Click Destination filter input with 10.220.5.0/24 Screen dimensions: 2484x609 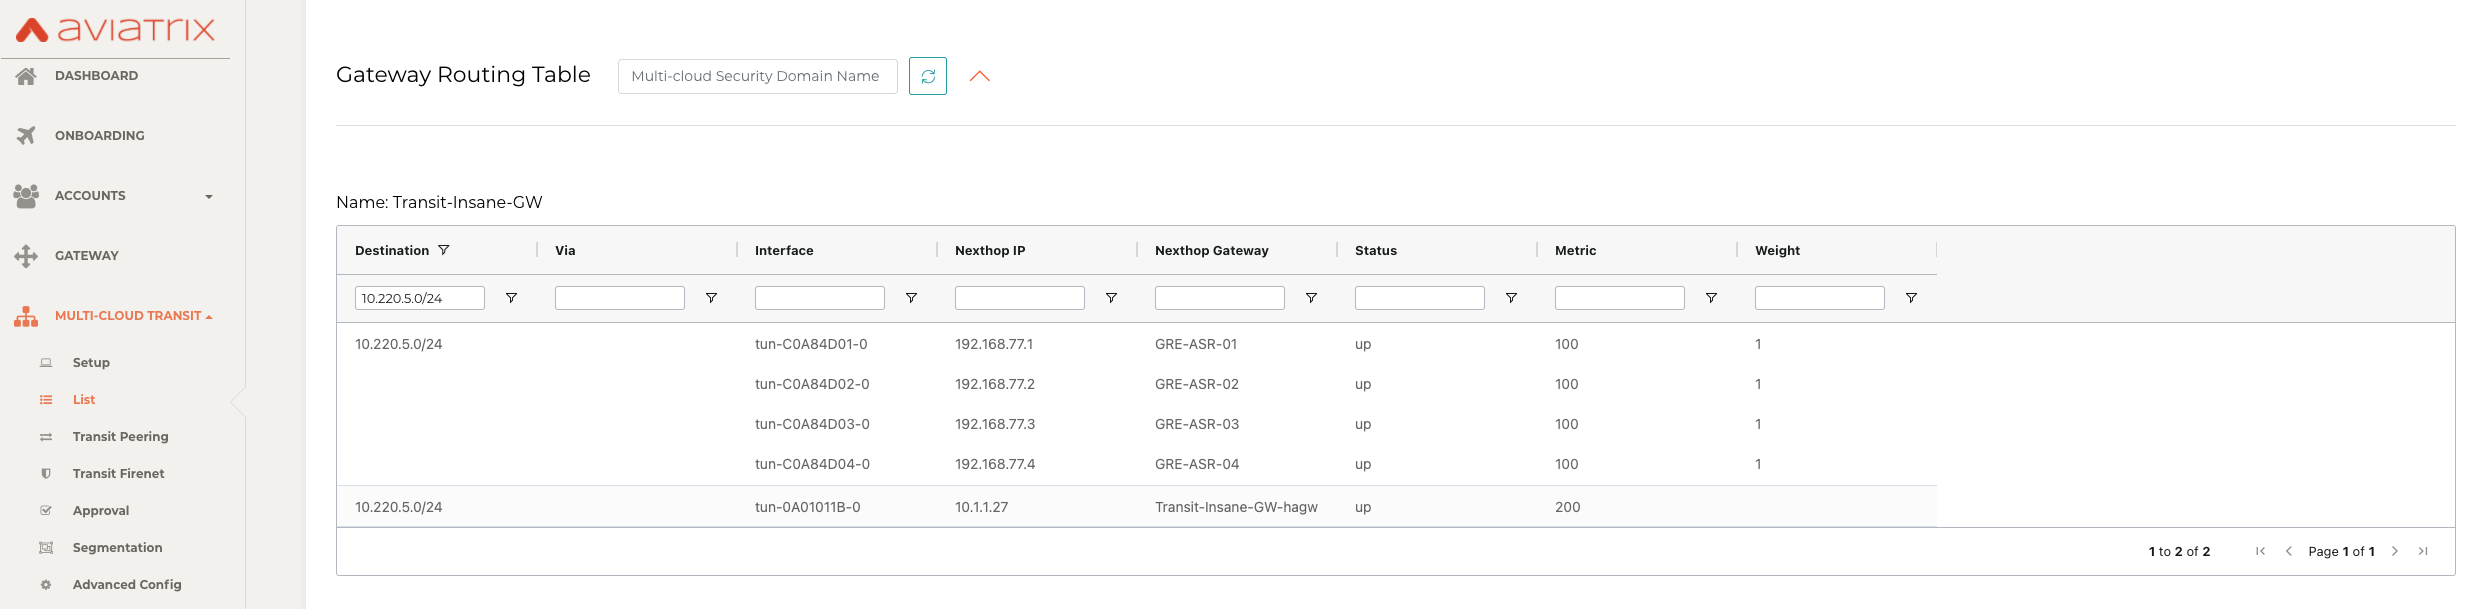(420, 298)
